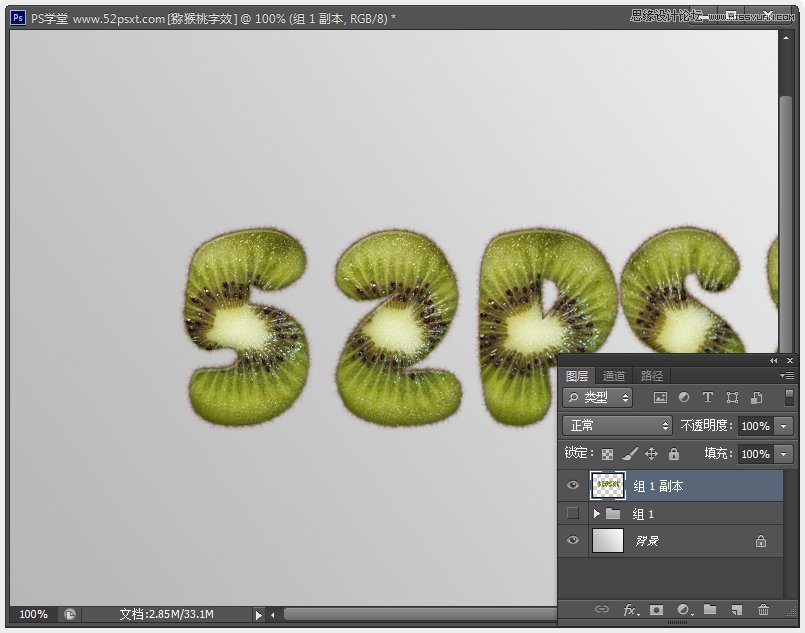The image size is (805, 633).
Task: Select the 组 1 副本 layer thumbnail
Action: pyautogui.click(x=608, y=486)
